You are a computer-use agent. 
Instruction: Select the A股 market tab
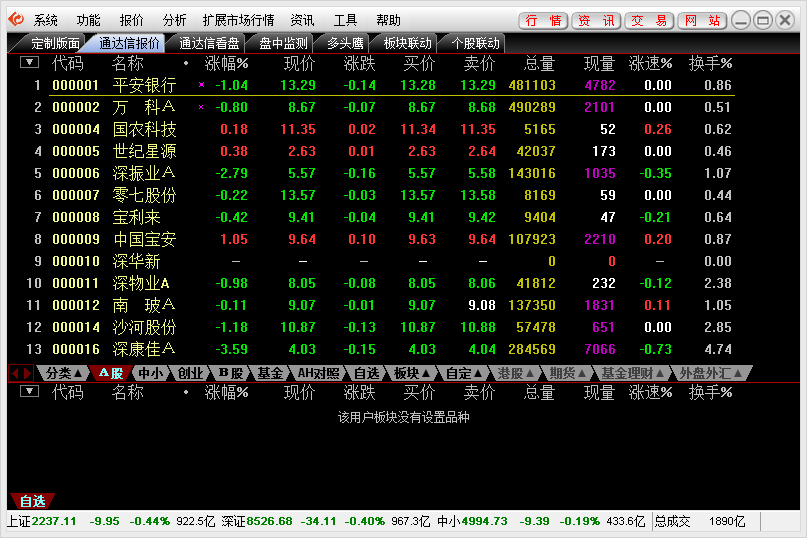point(111,373)
